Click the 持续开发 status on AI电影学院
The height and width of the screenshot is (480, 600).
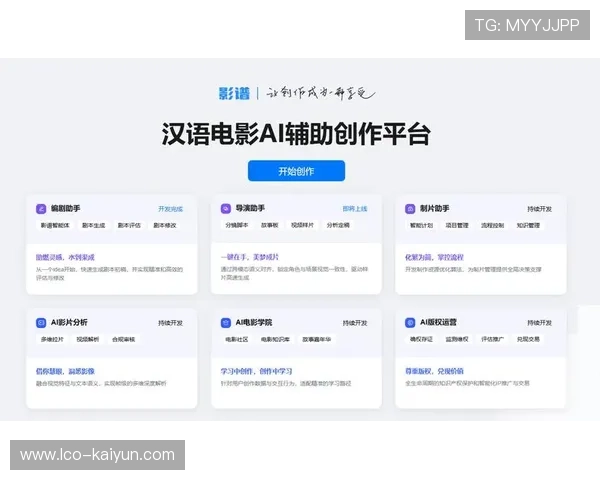(x=355, y=323)
